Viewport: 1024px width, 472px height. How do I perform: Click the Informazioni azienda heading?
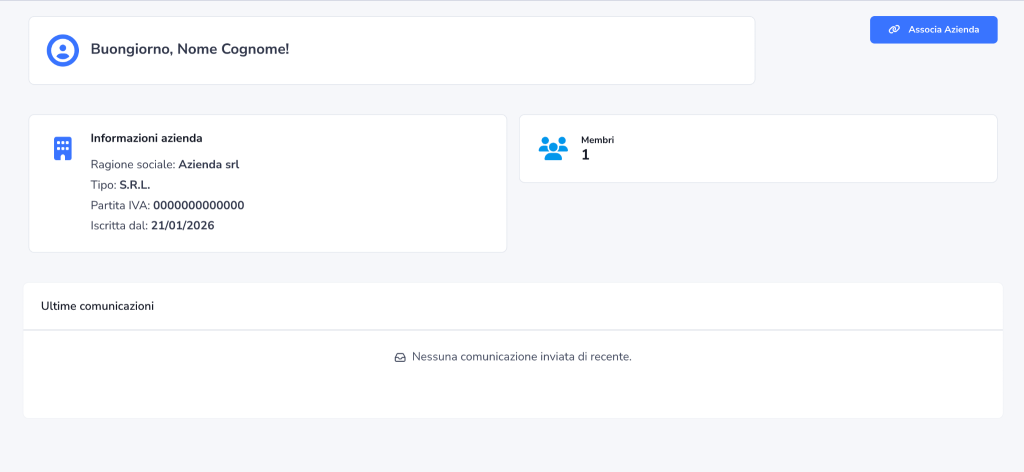coord(146,138)
